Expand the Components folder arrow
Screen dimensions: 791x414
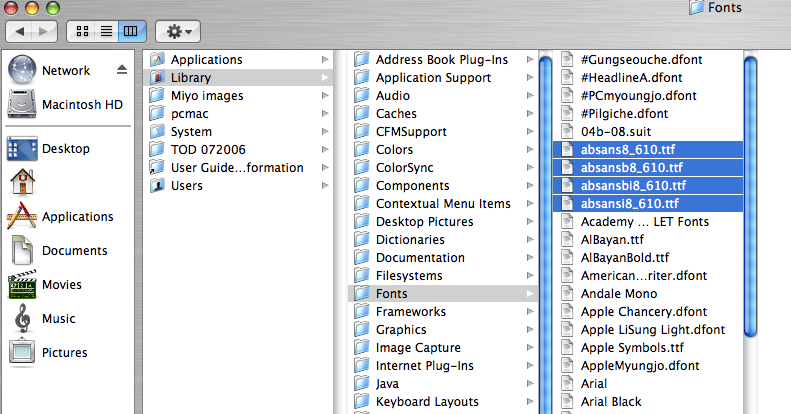(530, 186)
